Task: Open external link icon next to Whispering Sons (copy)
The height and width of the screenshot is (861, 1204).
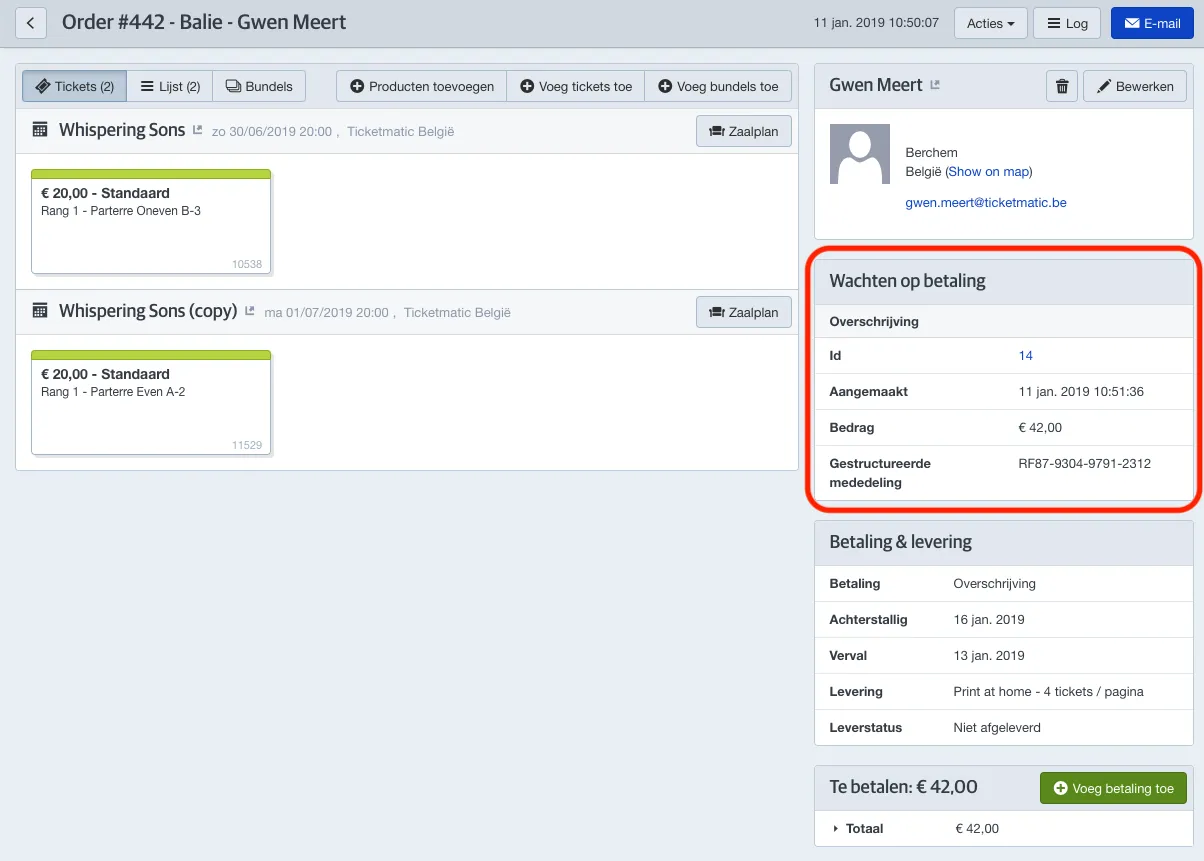Action: click(x=249, y=311)
